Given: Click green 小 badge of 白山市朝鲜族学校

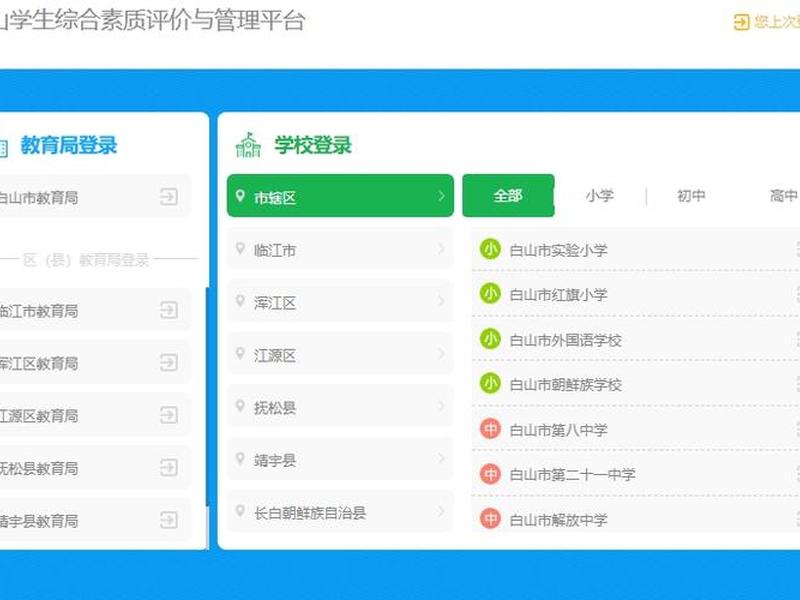Looking at the screenshot, I should tap(490, 384).
